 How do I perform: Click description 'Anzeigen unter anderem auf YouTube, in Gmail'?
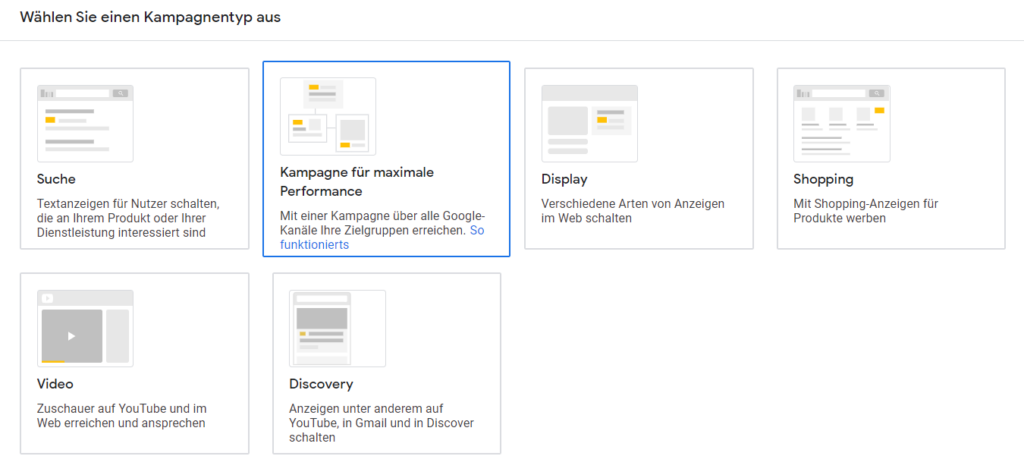(x=381, y=423)
